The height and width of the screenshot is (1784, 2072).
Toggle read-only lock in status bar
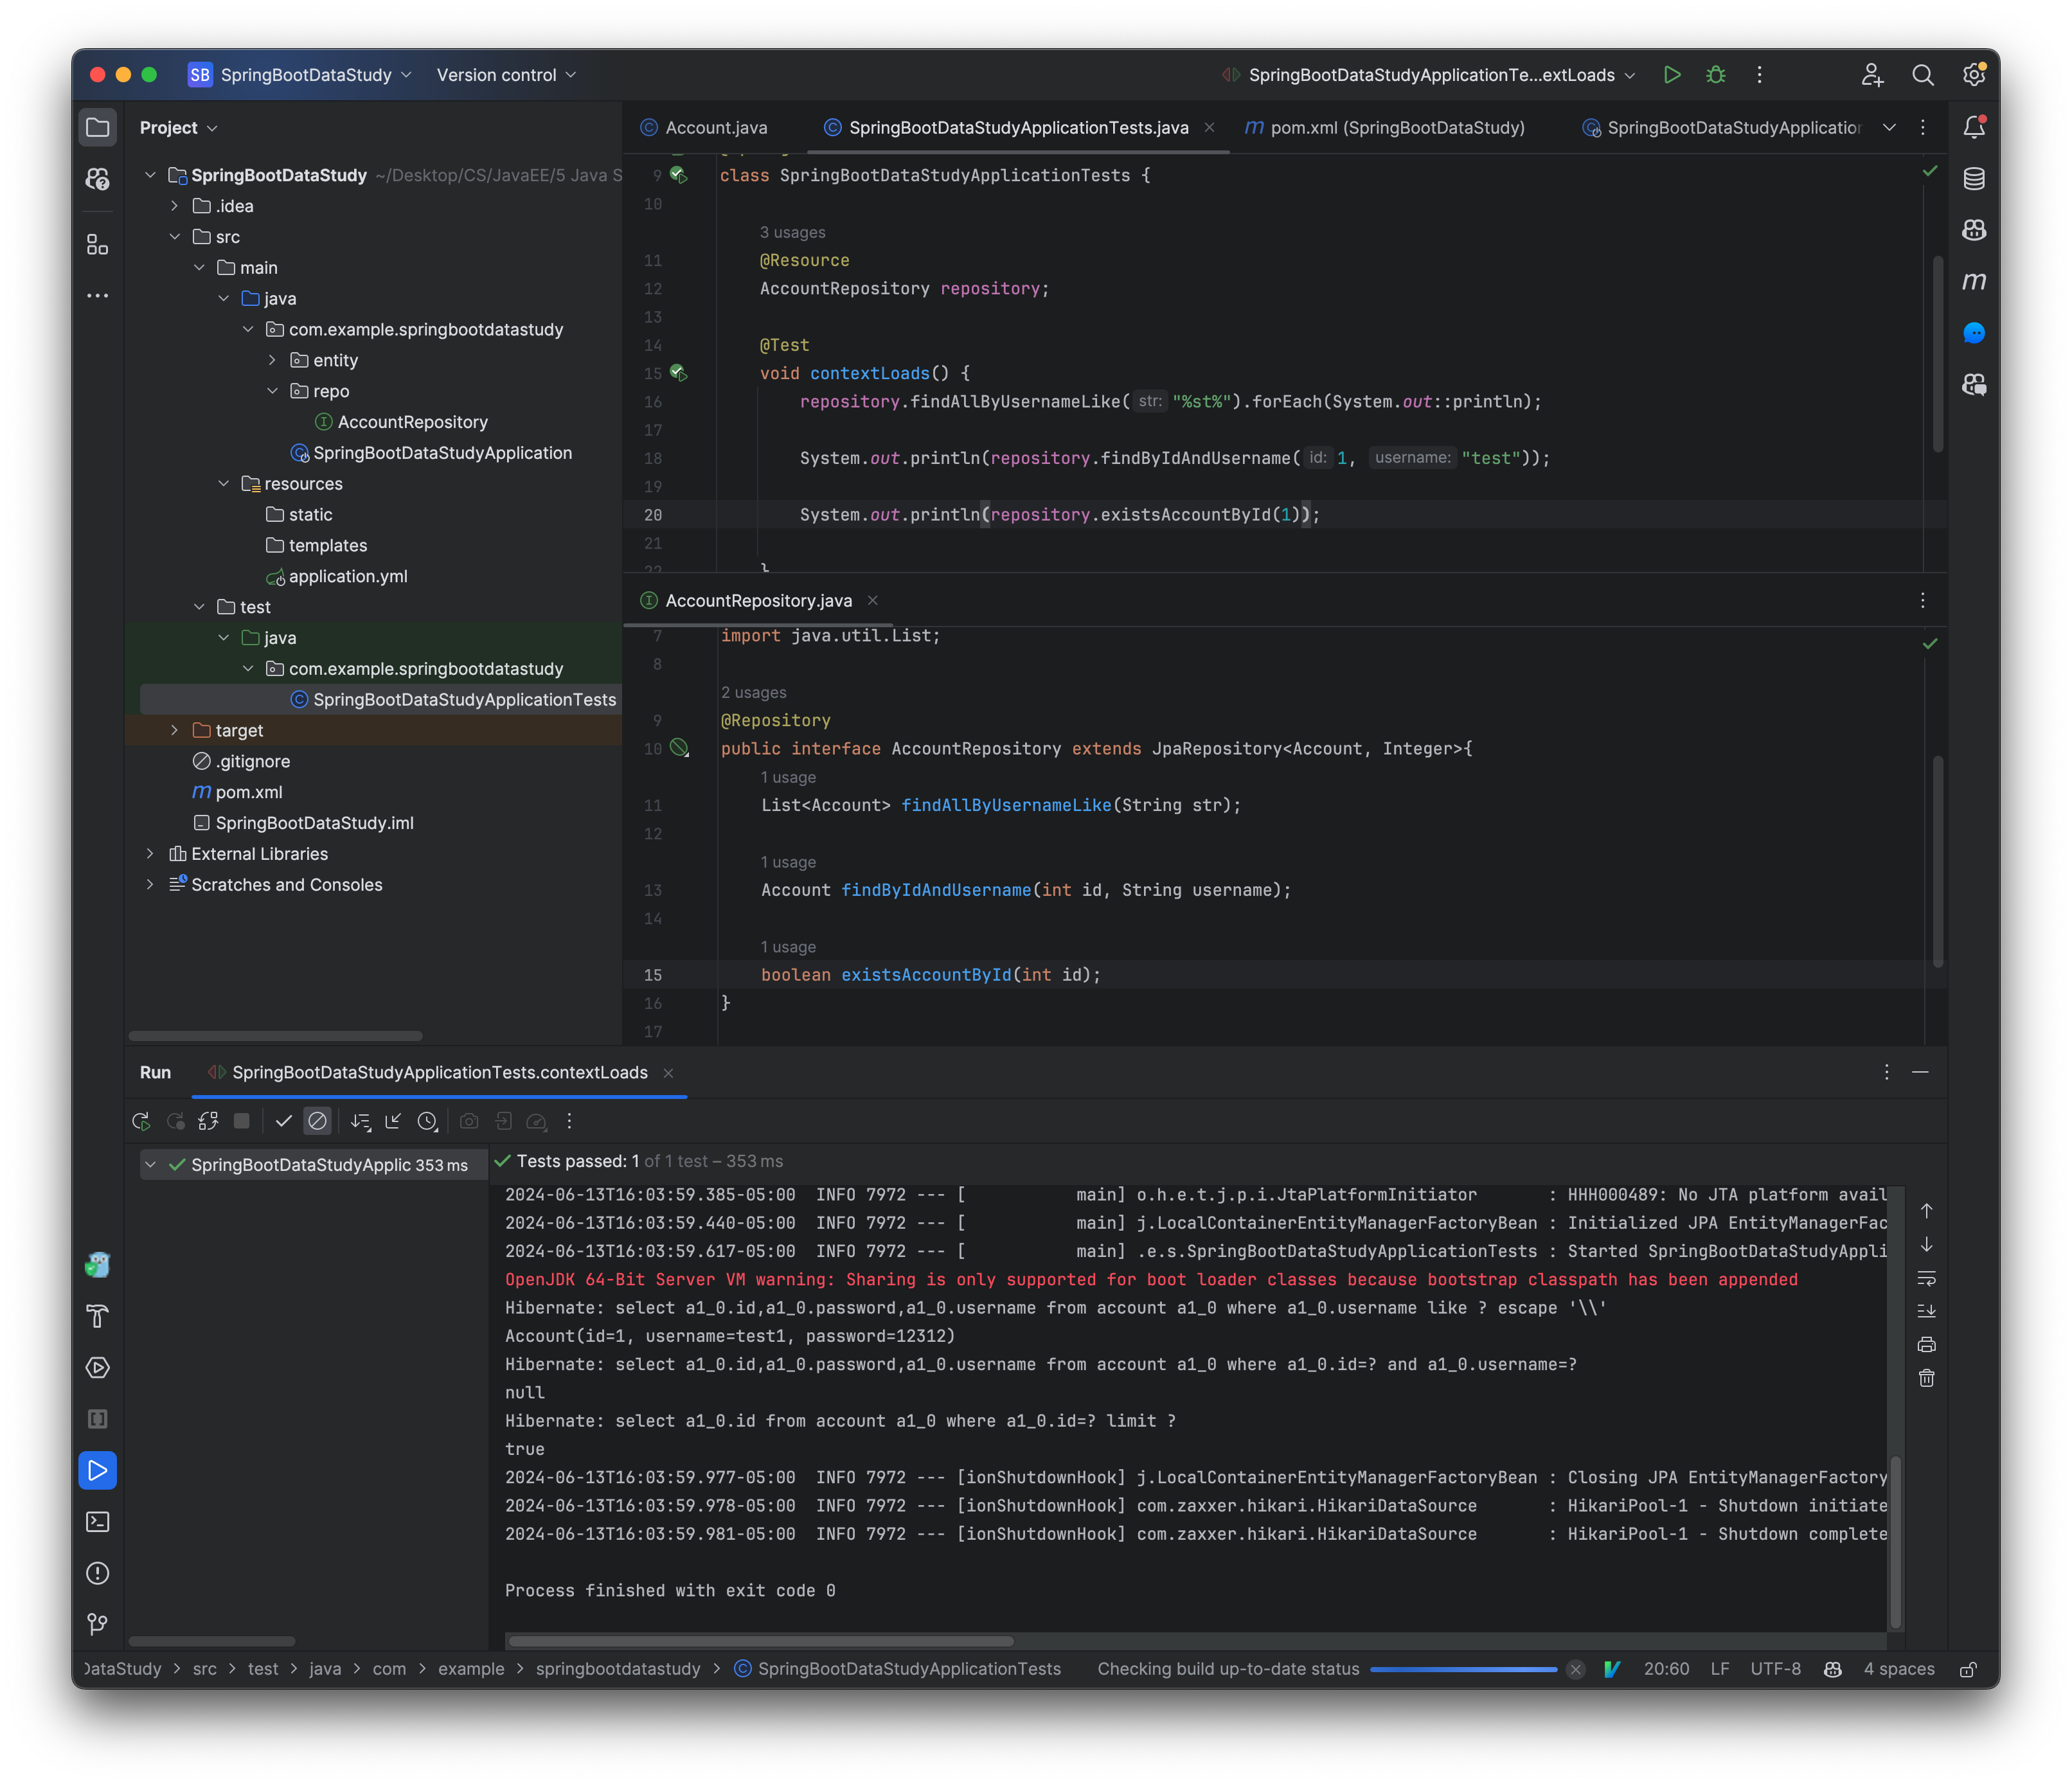click(x=1967, y=1669)
